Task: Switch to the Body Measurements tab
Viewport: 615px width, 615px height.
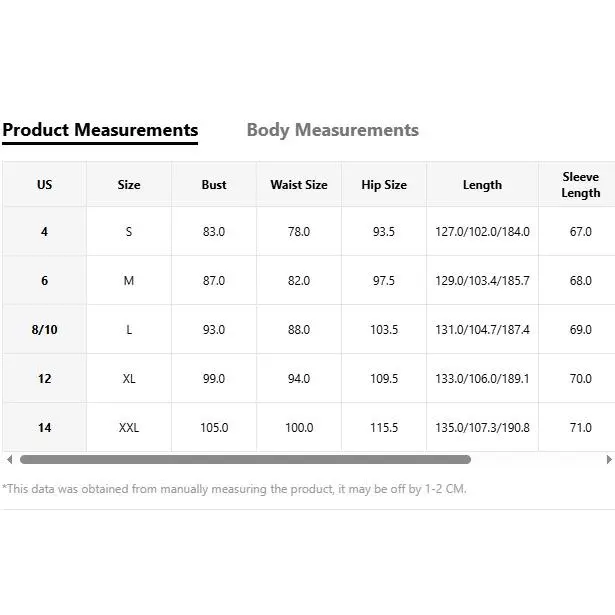Action: 332,130
